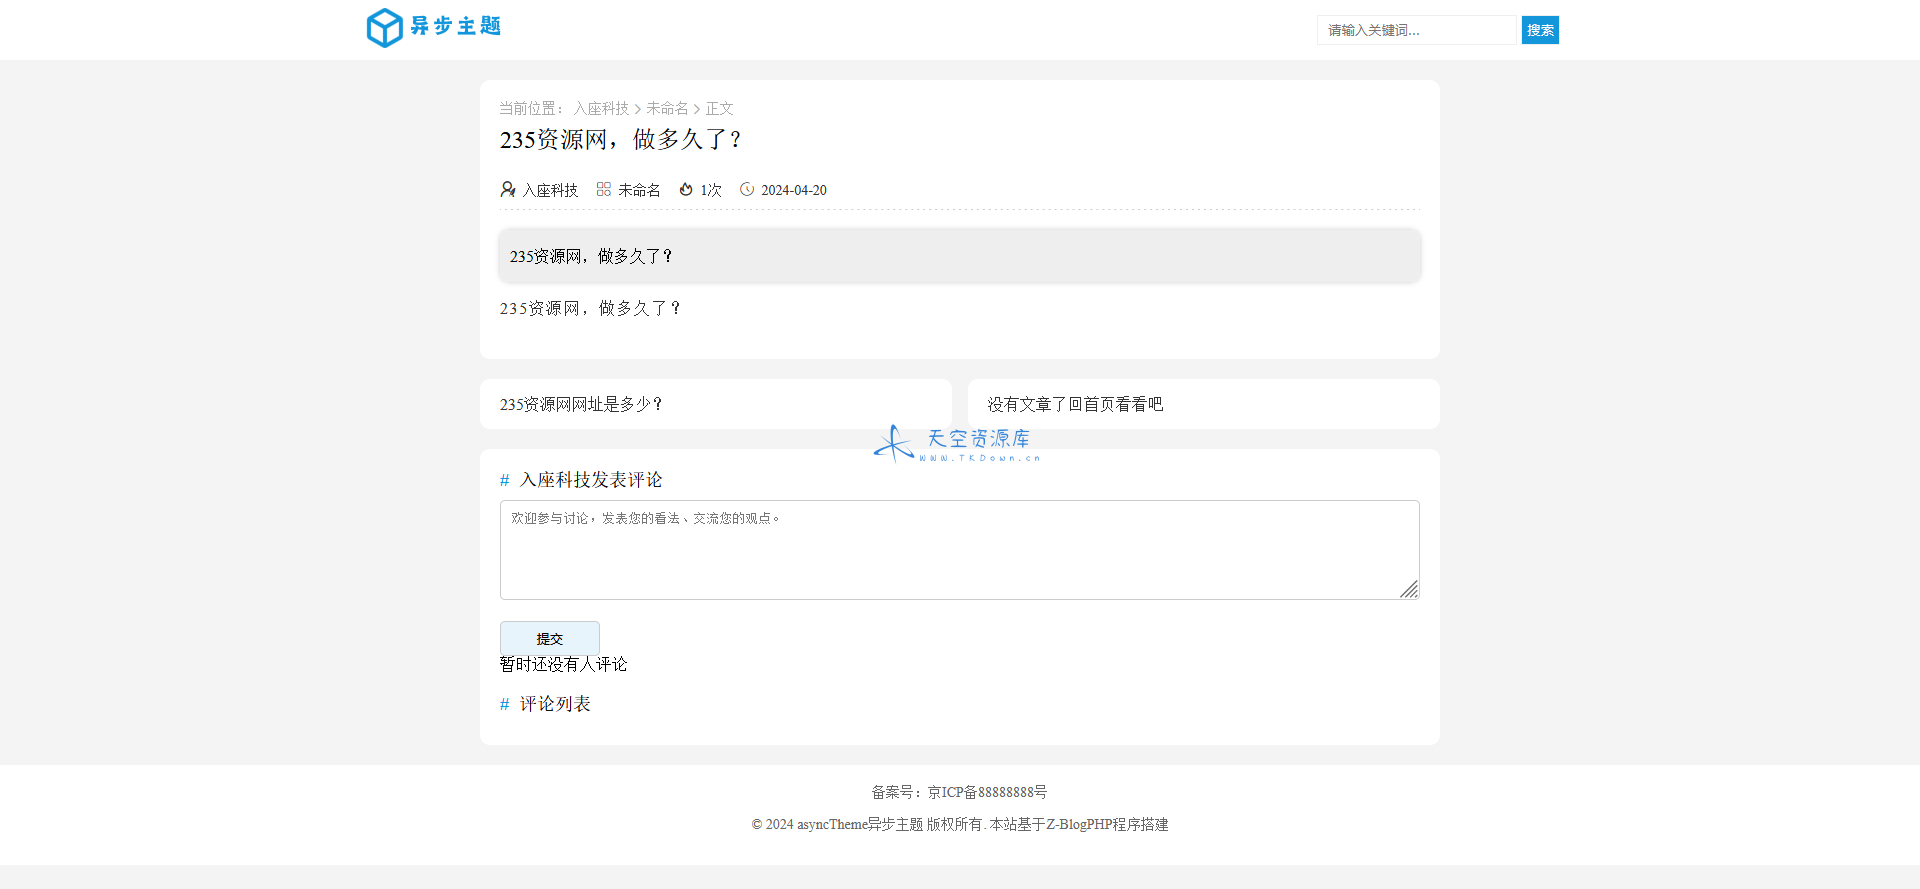
Task: Open the 未命名 breadcrumb category link
Action: pos(667,108)
